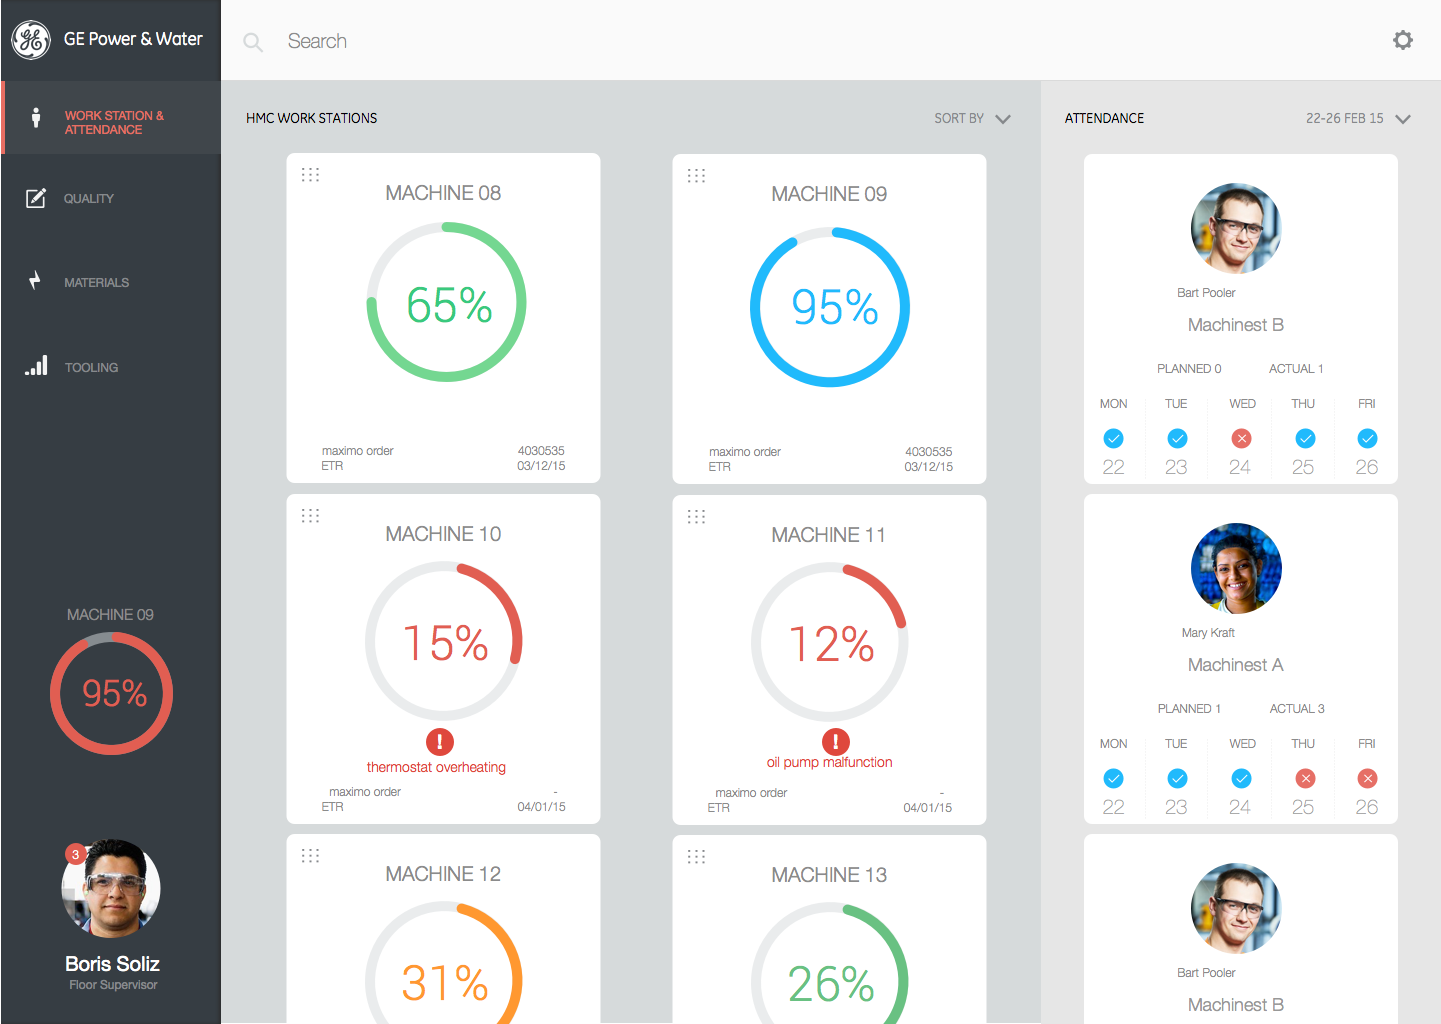1441x1024 pixels.
Task: Click the 'HMC WORK STATIONS' heading
Action: coord(312,118)
